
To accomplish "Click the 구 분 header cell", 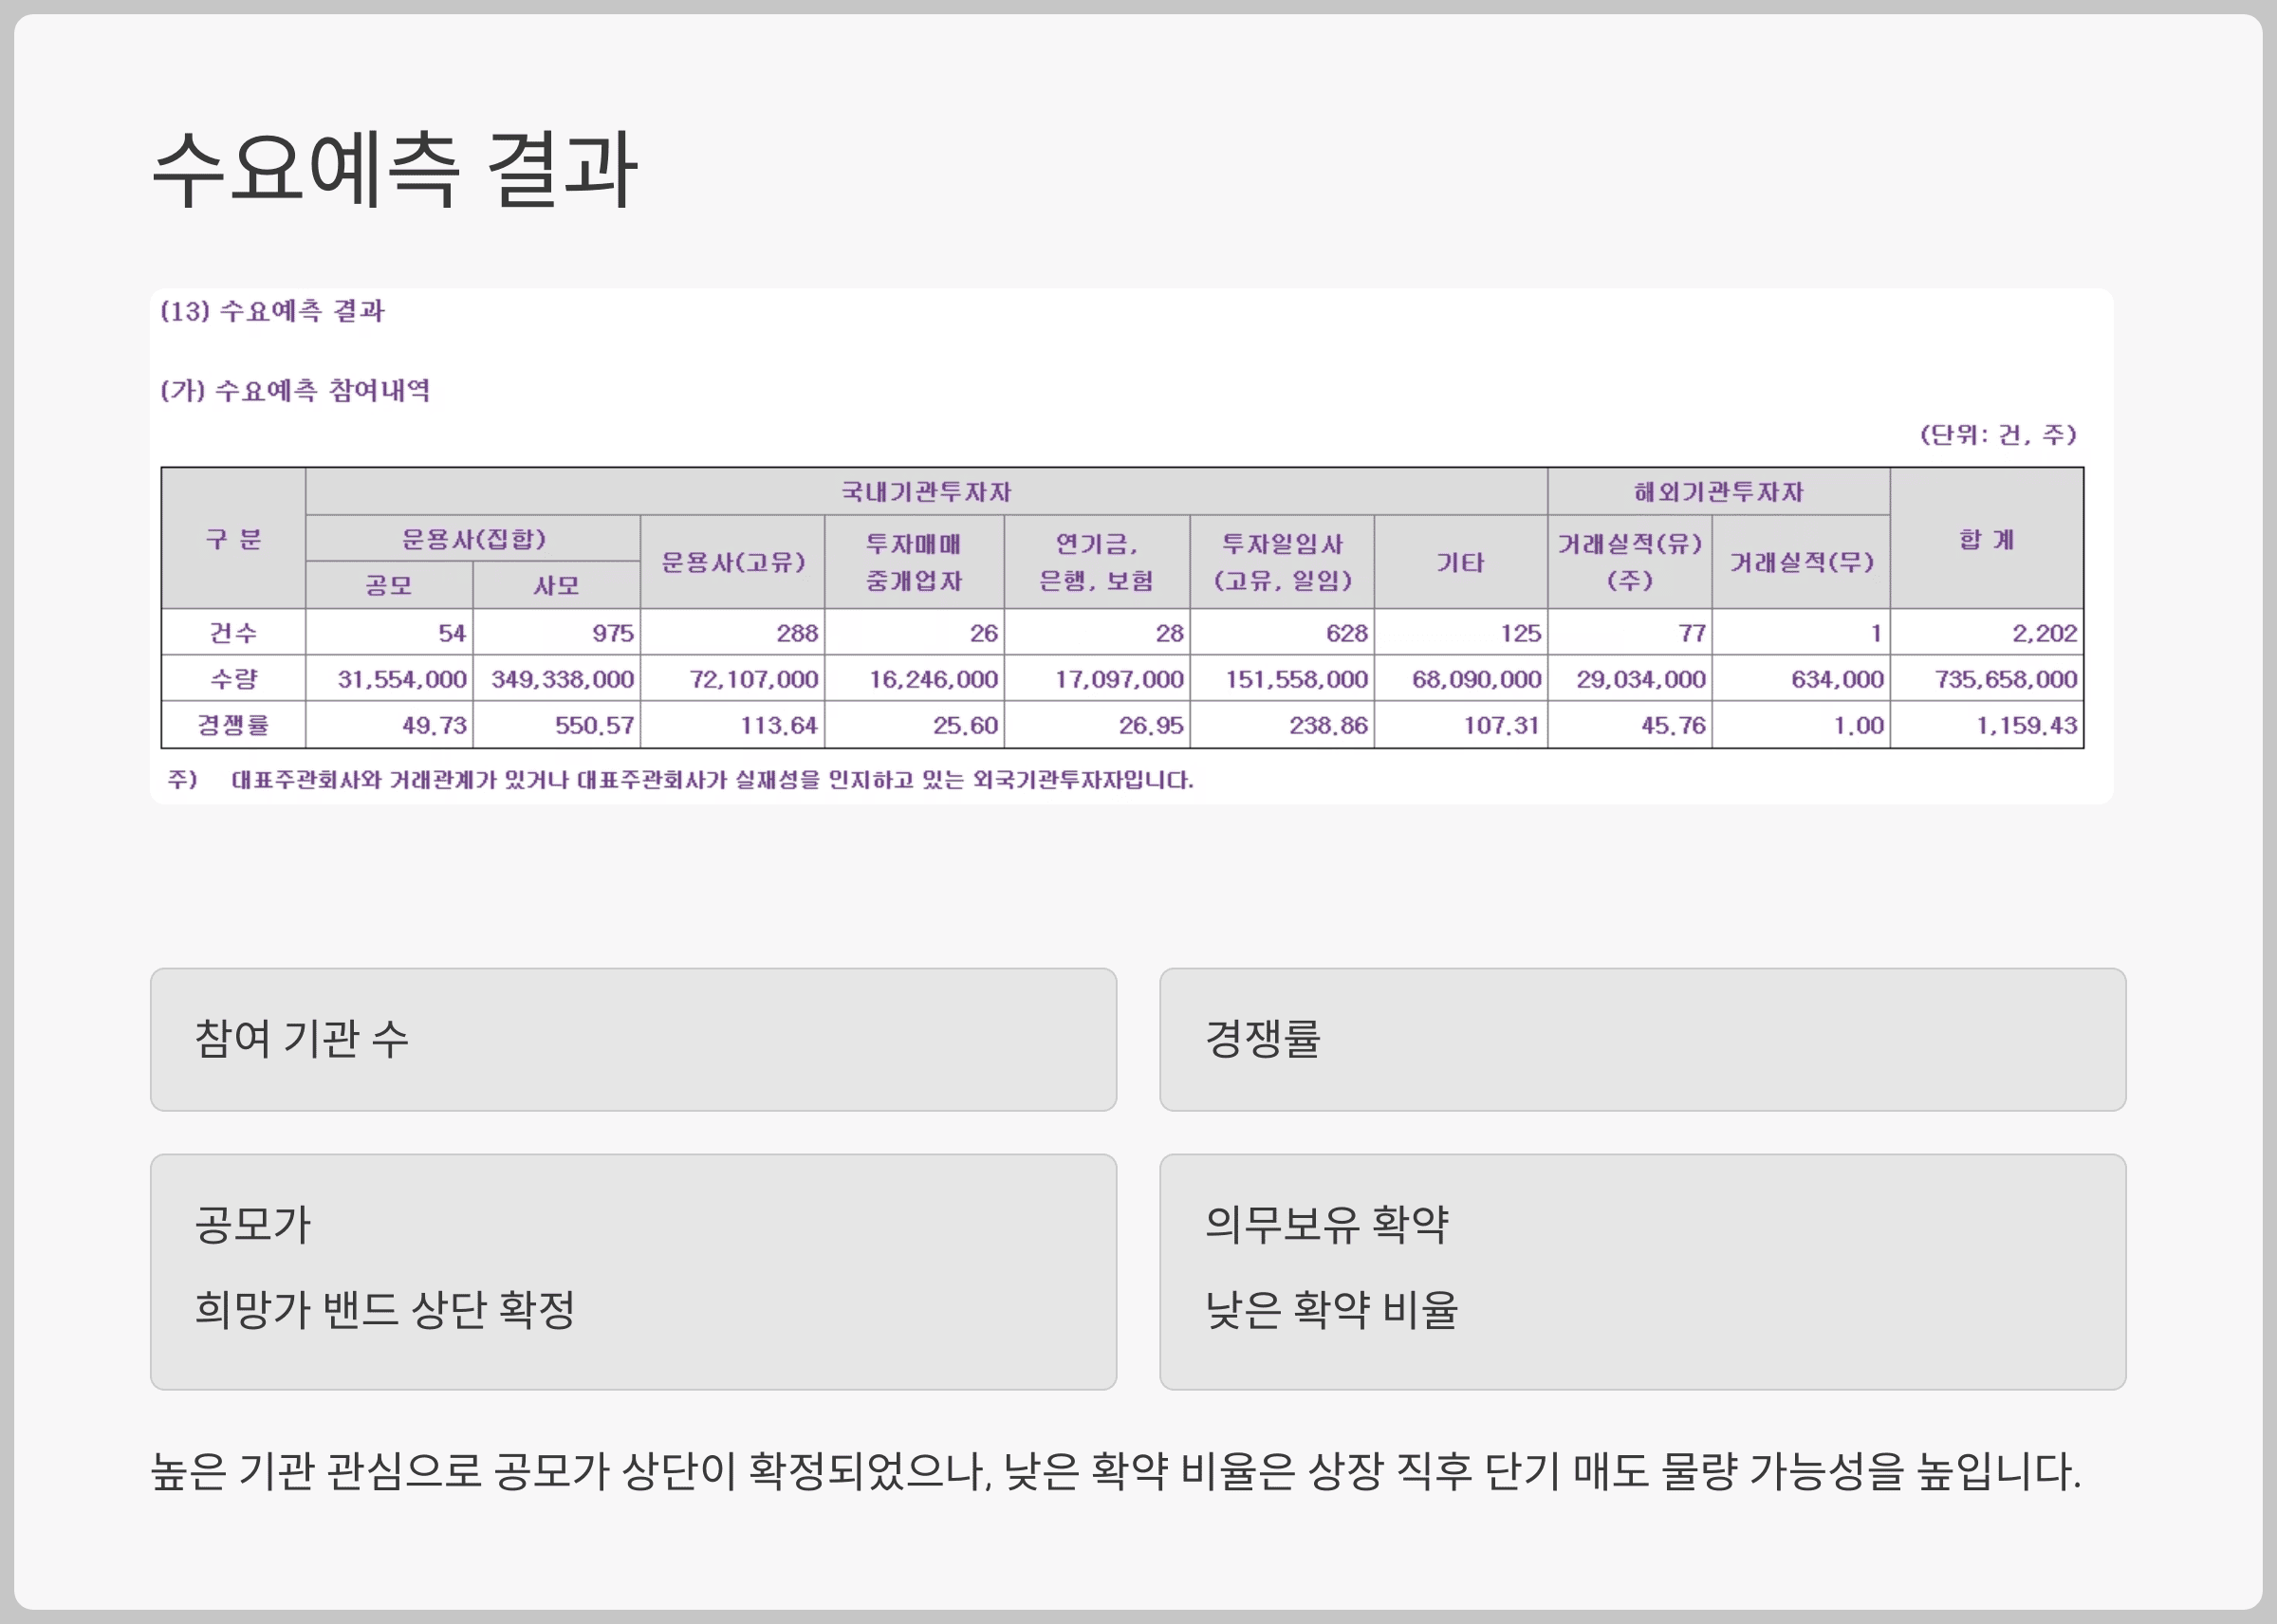I will [x=233, y=539].
